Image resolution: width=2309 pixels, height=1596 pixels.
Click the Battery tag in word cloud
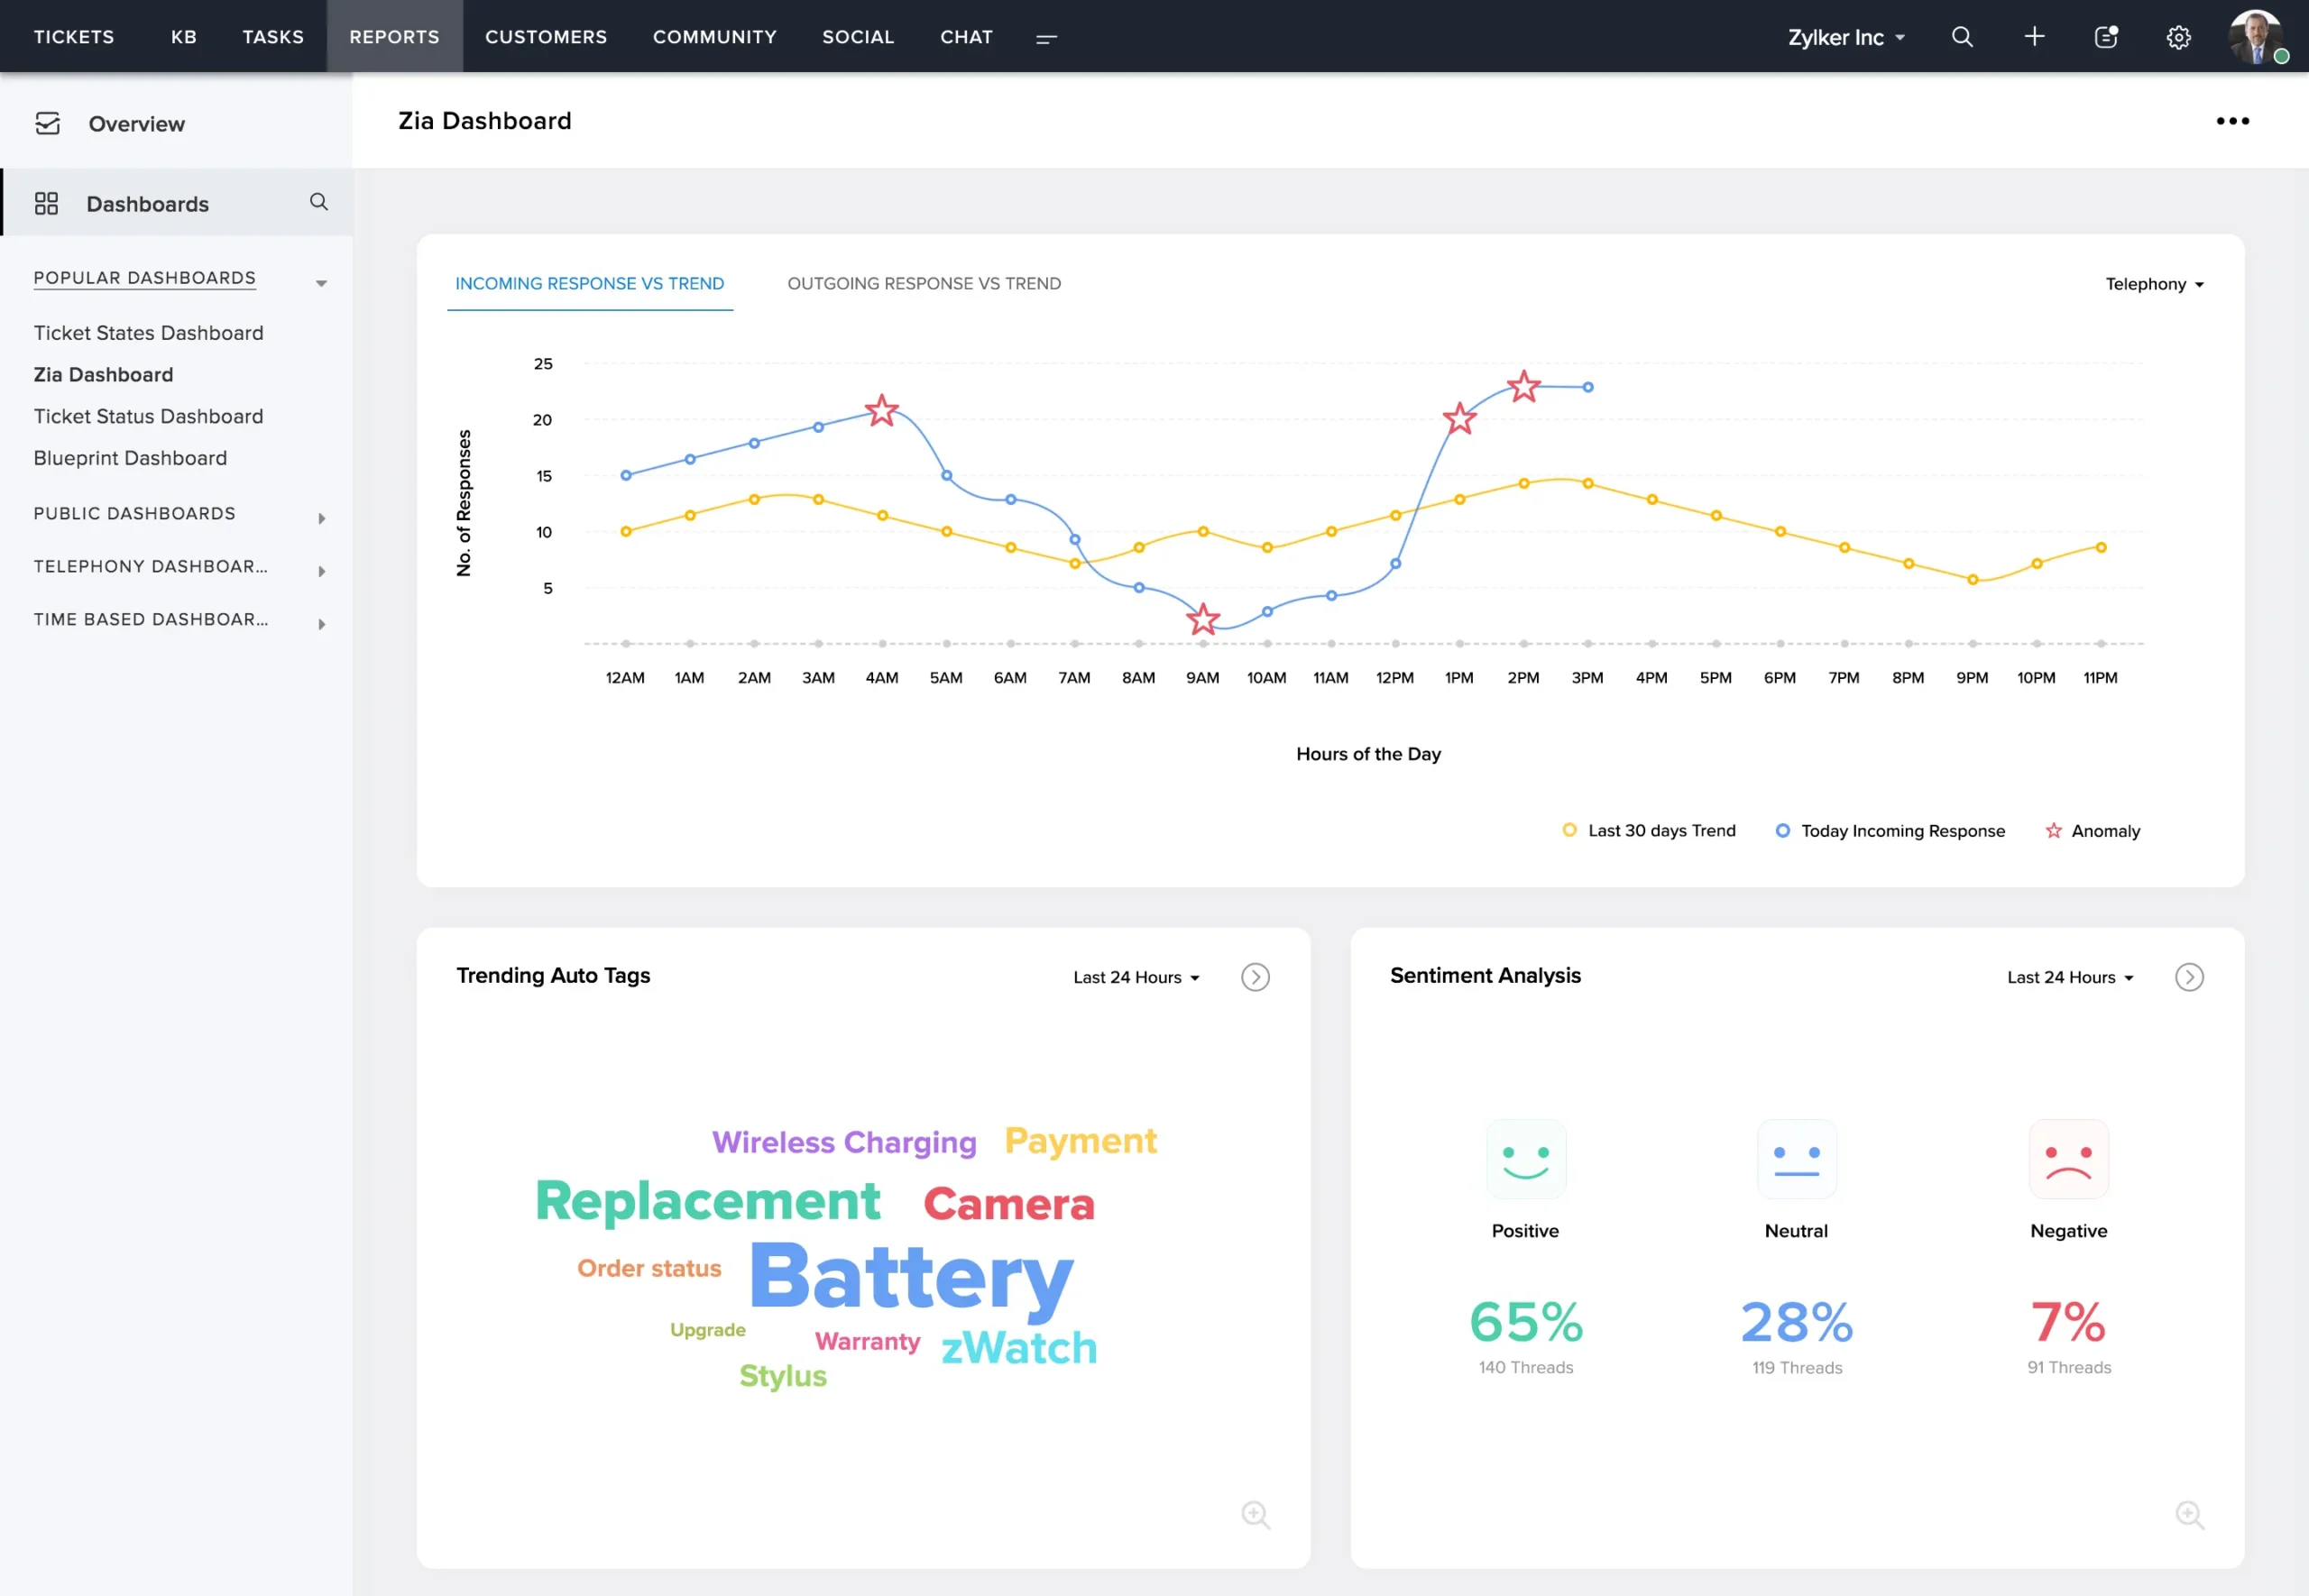click(910, 1278)
